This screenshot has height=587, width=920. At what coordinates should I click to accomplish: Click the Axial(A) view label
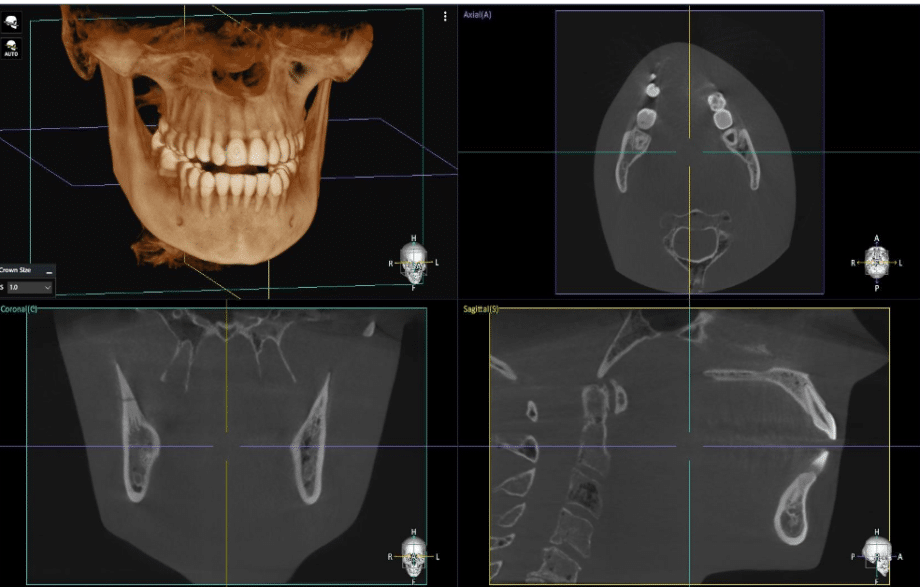click(x=477, y=14)
